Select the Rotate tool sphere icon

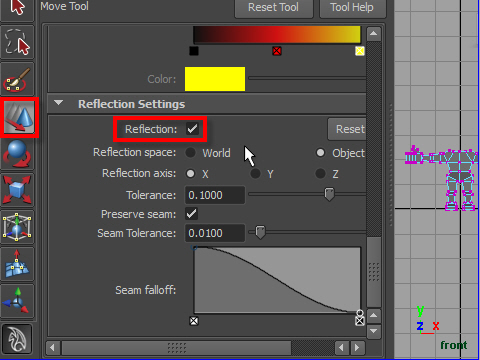17,154
